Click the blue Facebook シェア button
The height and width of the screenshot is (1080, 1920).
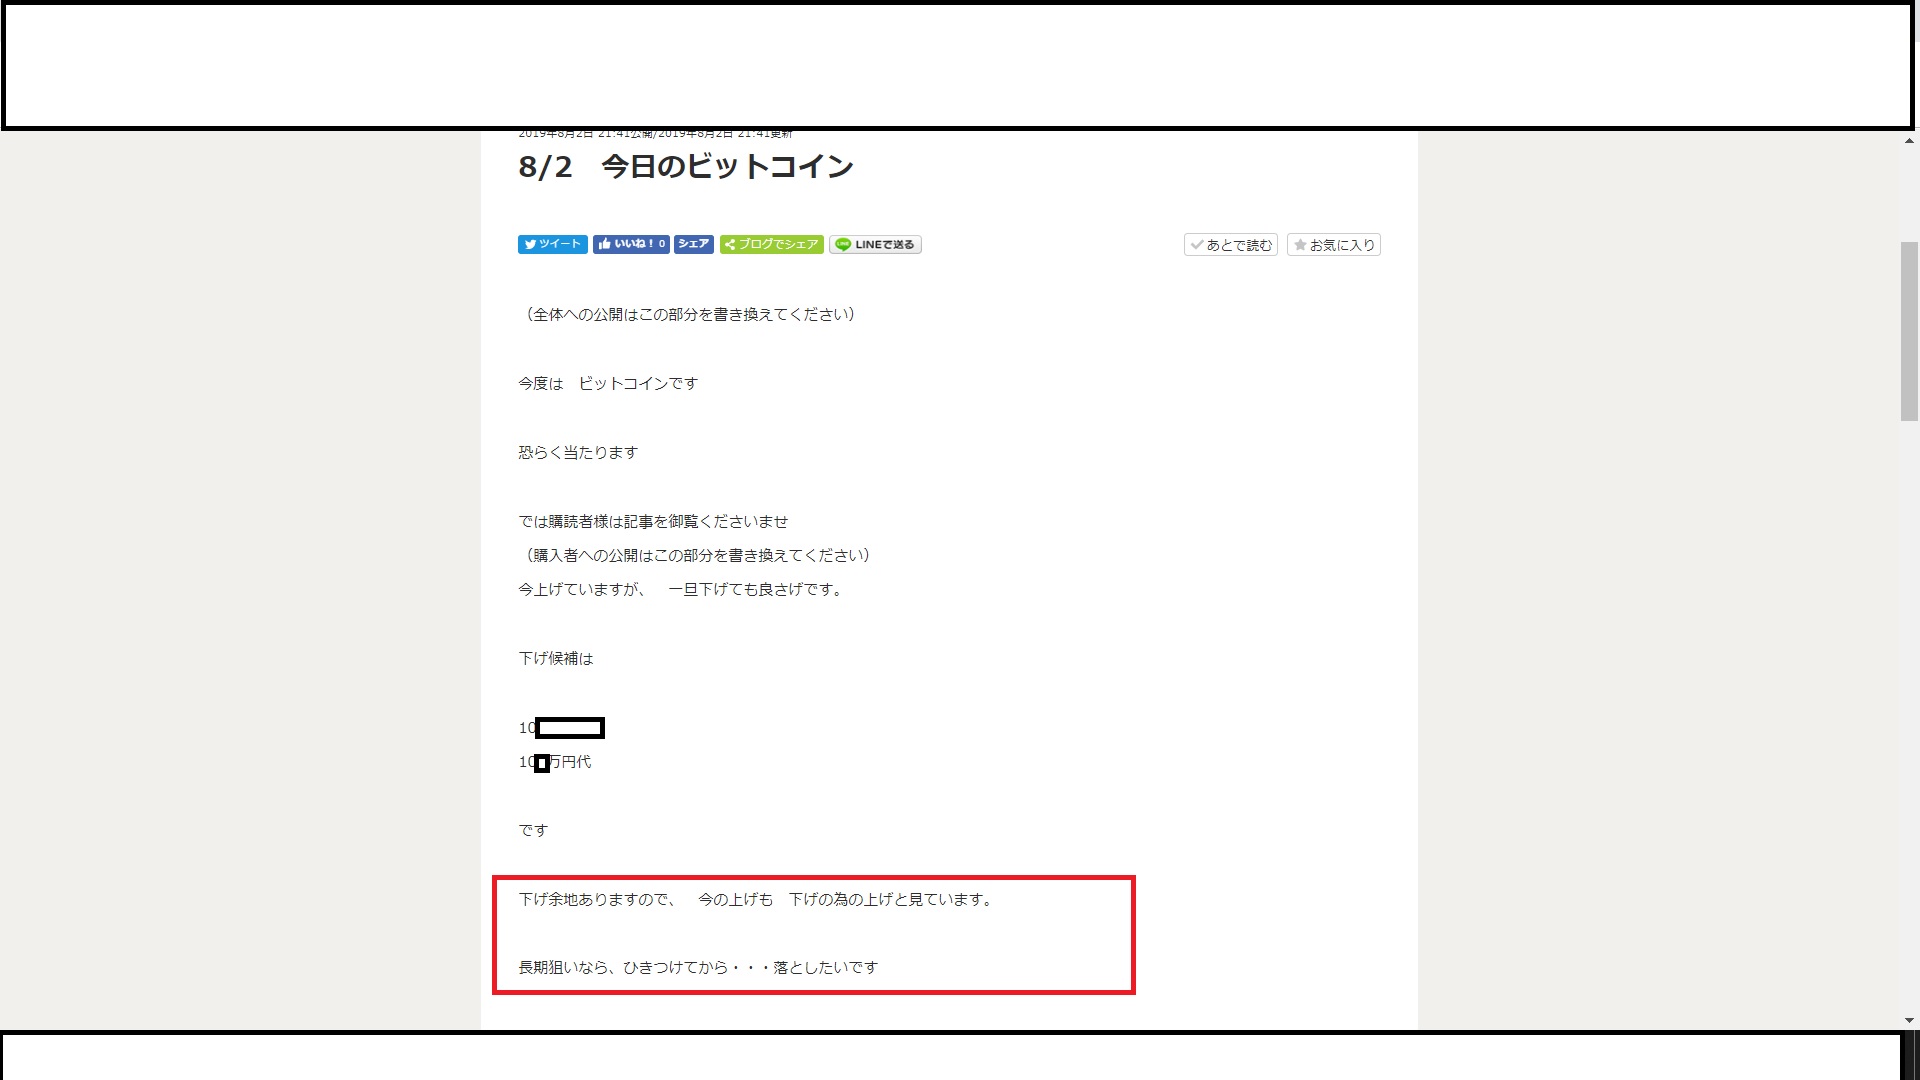693,244
